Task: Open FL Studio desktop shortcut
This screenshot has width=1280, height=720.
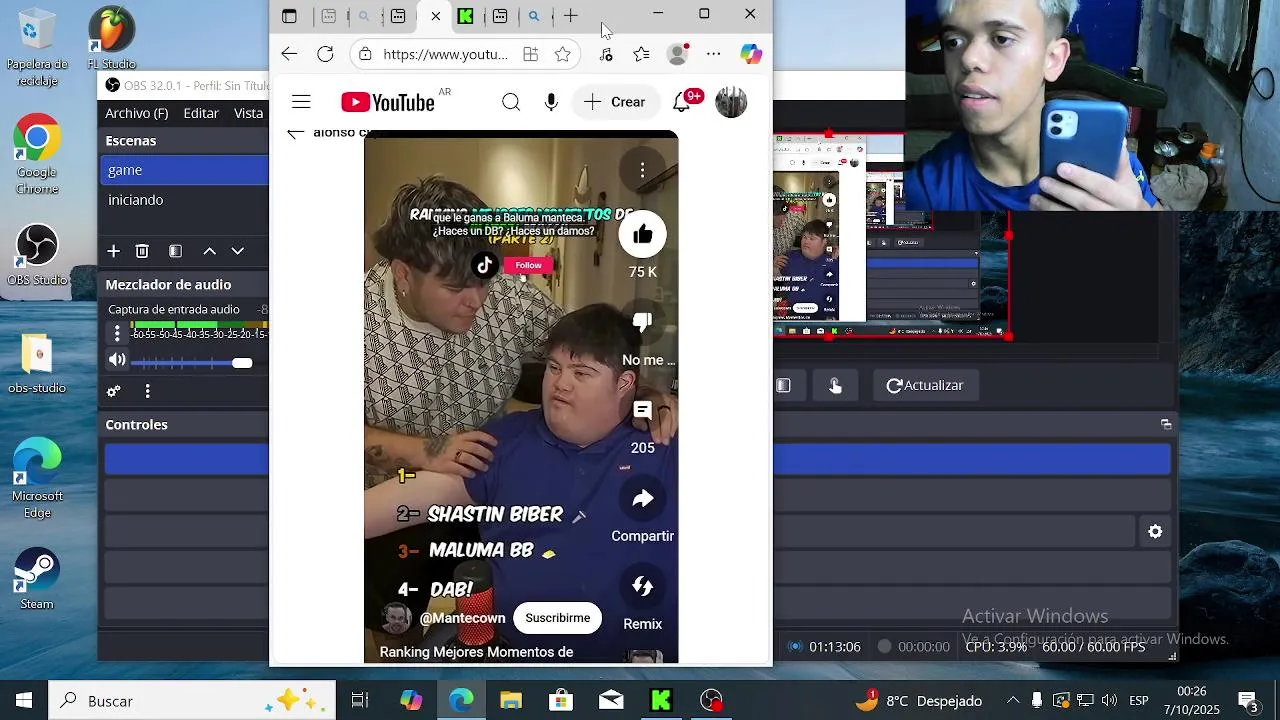Action: pyautogui.click(x=112, y=40)
